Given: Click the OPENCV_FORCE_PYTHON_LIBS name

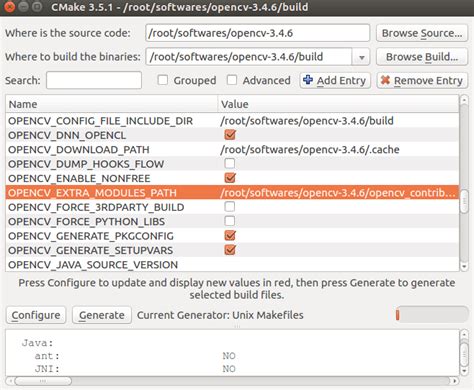Looking at the screenshot, I should [x=86, y=222].
